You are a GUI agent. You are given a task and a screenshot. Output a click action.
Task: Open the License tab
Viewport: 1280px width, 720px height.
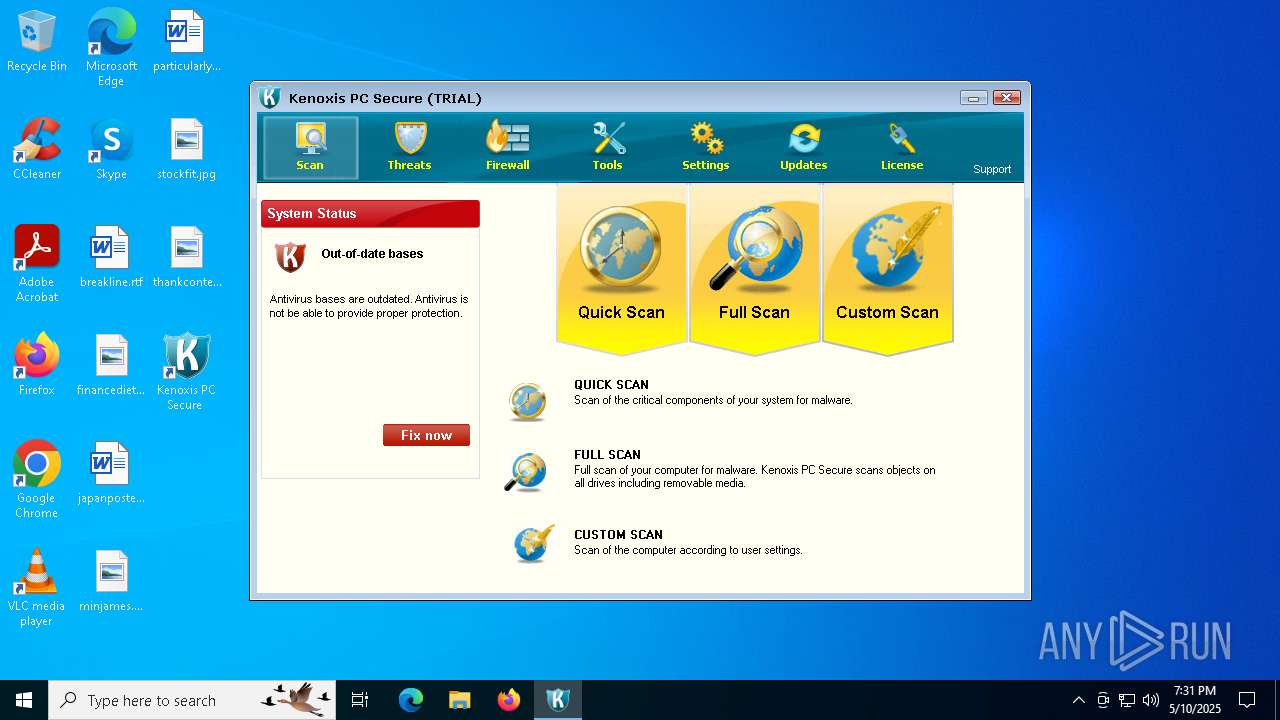point(902,147)
